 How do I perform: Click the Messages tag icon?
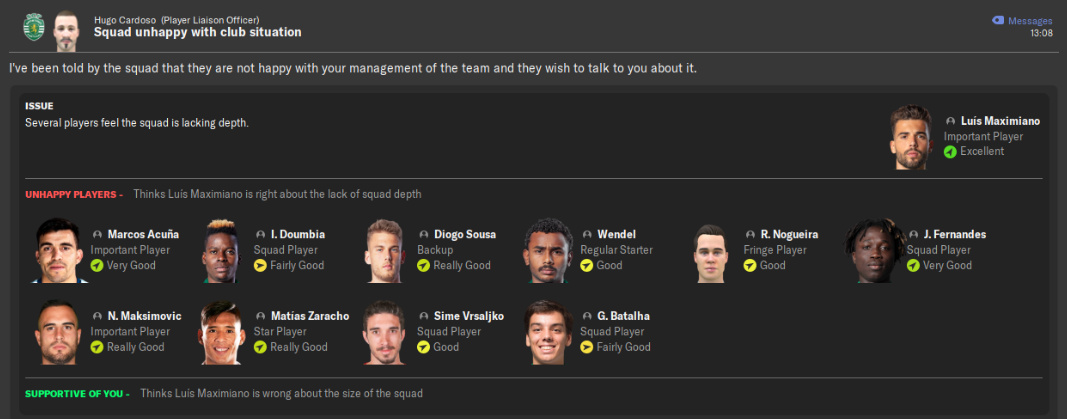[997, 21]
